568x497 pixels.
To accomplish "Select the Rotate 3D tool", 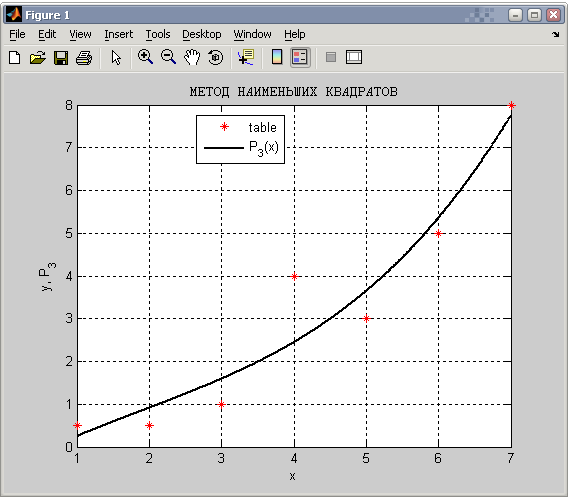I will pos(216,57).
